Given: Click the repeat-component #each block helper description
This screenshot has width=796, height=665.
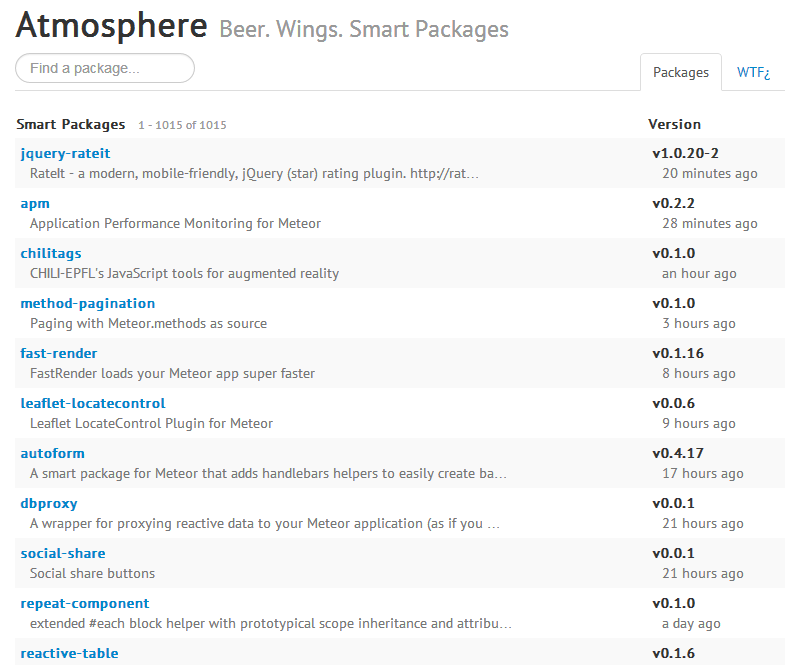Looking at the screenshot, I should point(271,623).
